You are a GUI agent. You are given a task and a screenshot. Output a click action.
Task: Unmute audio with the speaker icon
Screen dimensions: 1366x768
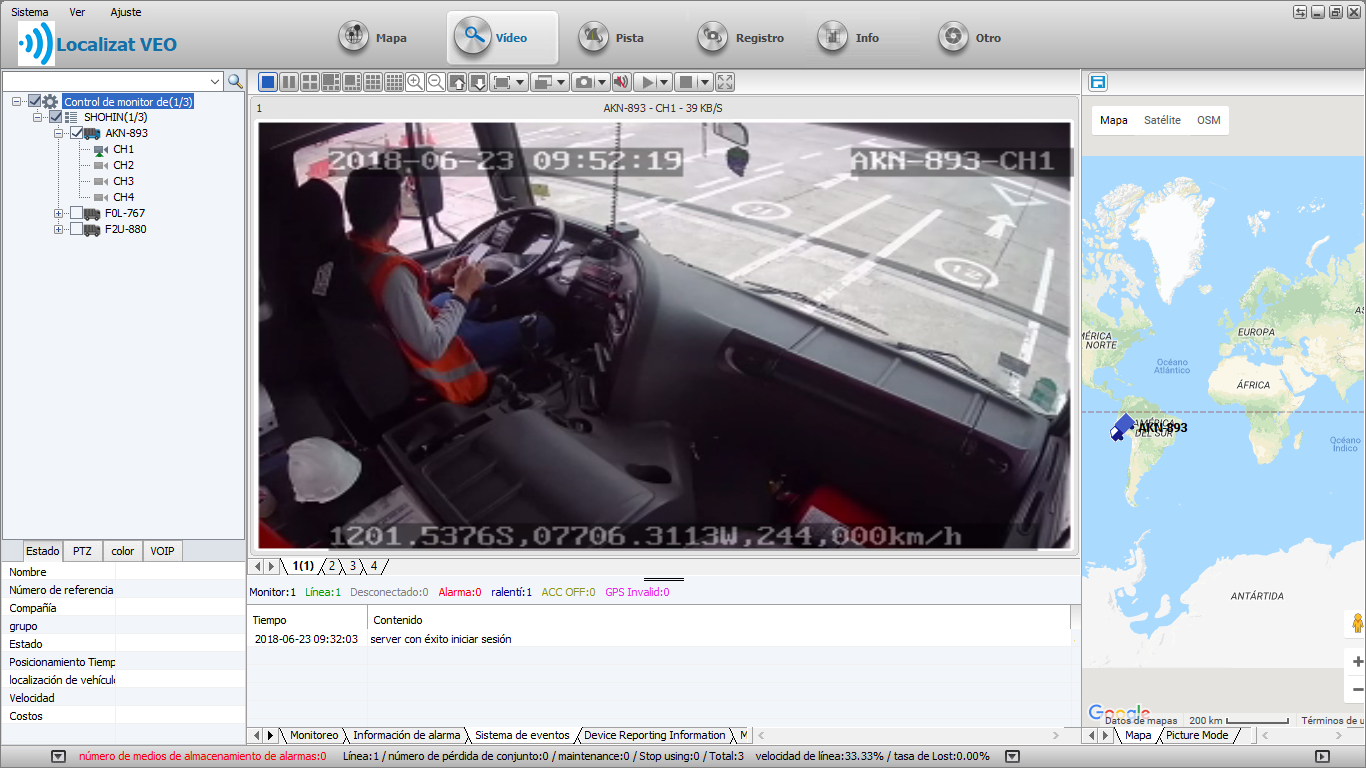(621, 82)
